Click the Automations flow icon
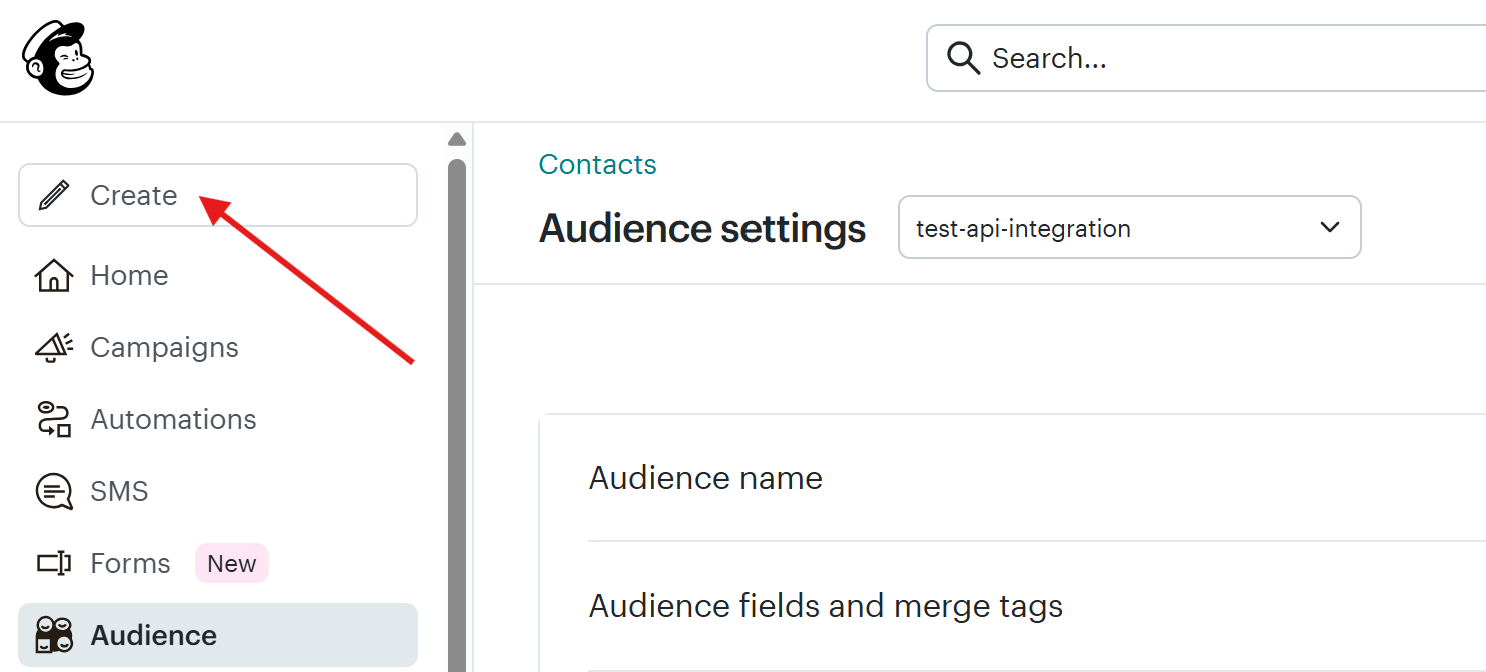Viewport: 1486px width, 672px height. [54, 419]
